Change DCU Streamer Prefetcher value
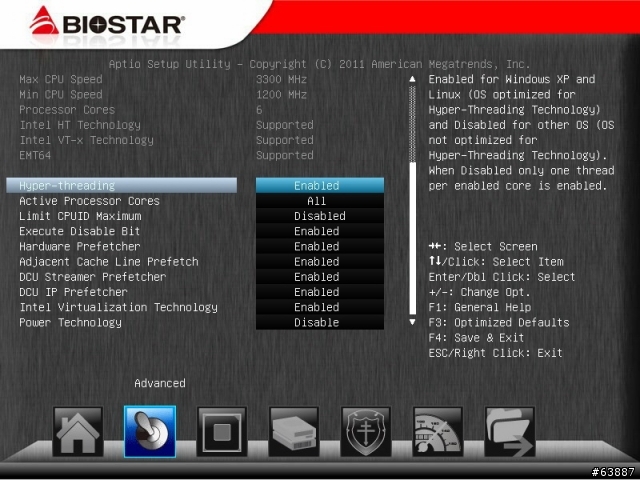The height and width of the screenshot is (480, 640). click(320, 276)
